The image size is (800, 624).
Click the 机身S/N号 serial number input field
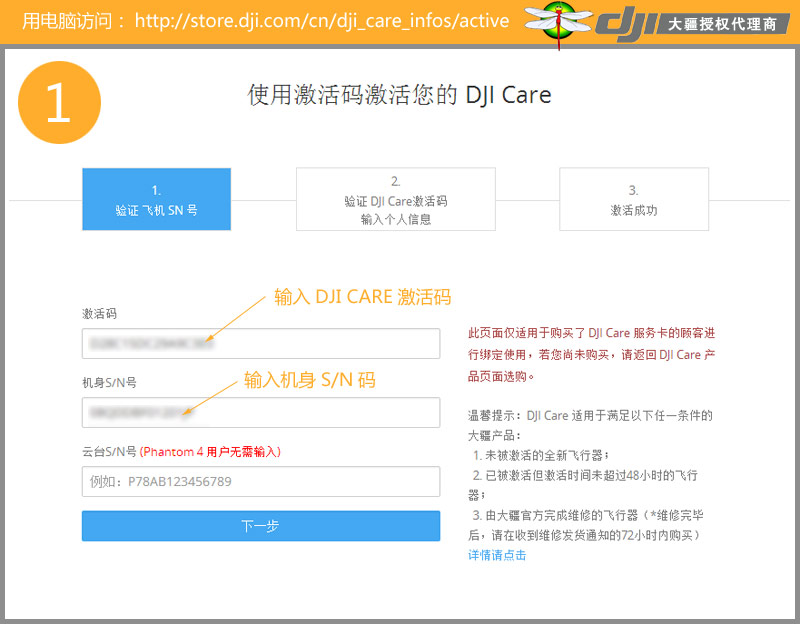point(261,412)
